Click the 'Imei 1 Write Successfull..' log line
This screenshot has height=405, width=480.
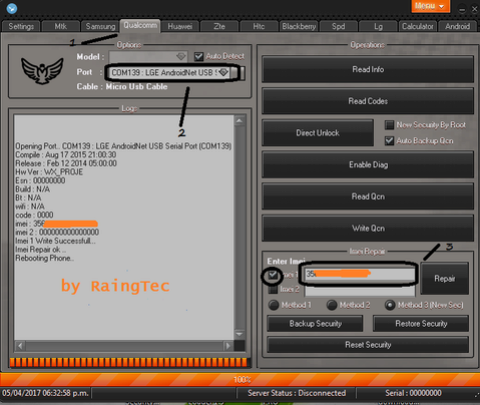[55, 241]
